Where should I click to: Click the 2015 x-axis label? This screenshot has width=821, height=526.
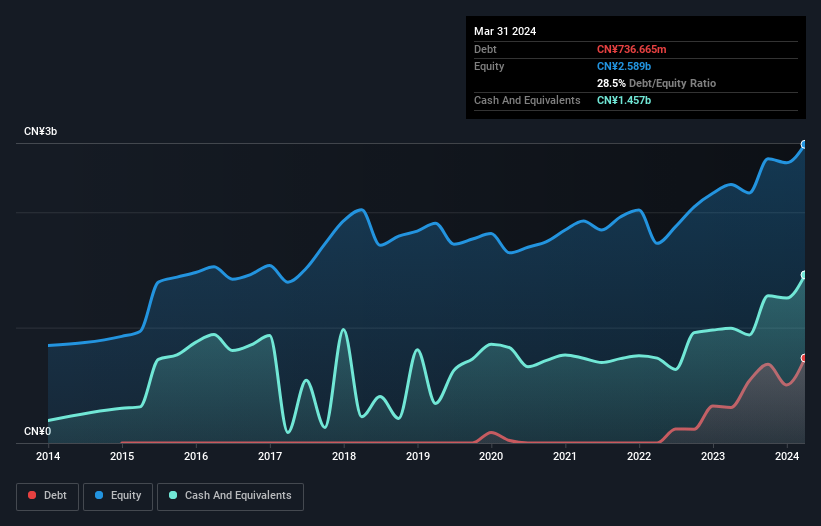point(122,456)
